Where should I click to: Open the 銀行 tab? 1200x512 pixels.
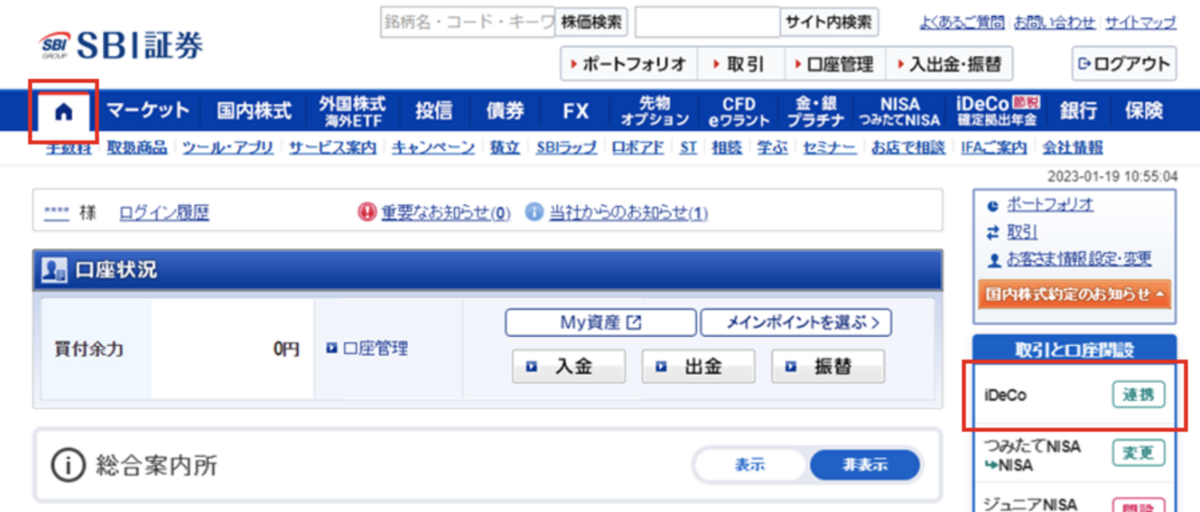[1078, 111]
